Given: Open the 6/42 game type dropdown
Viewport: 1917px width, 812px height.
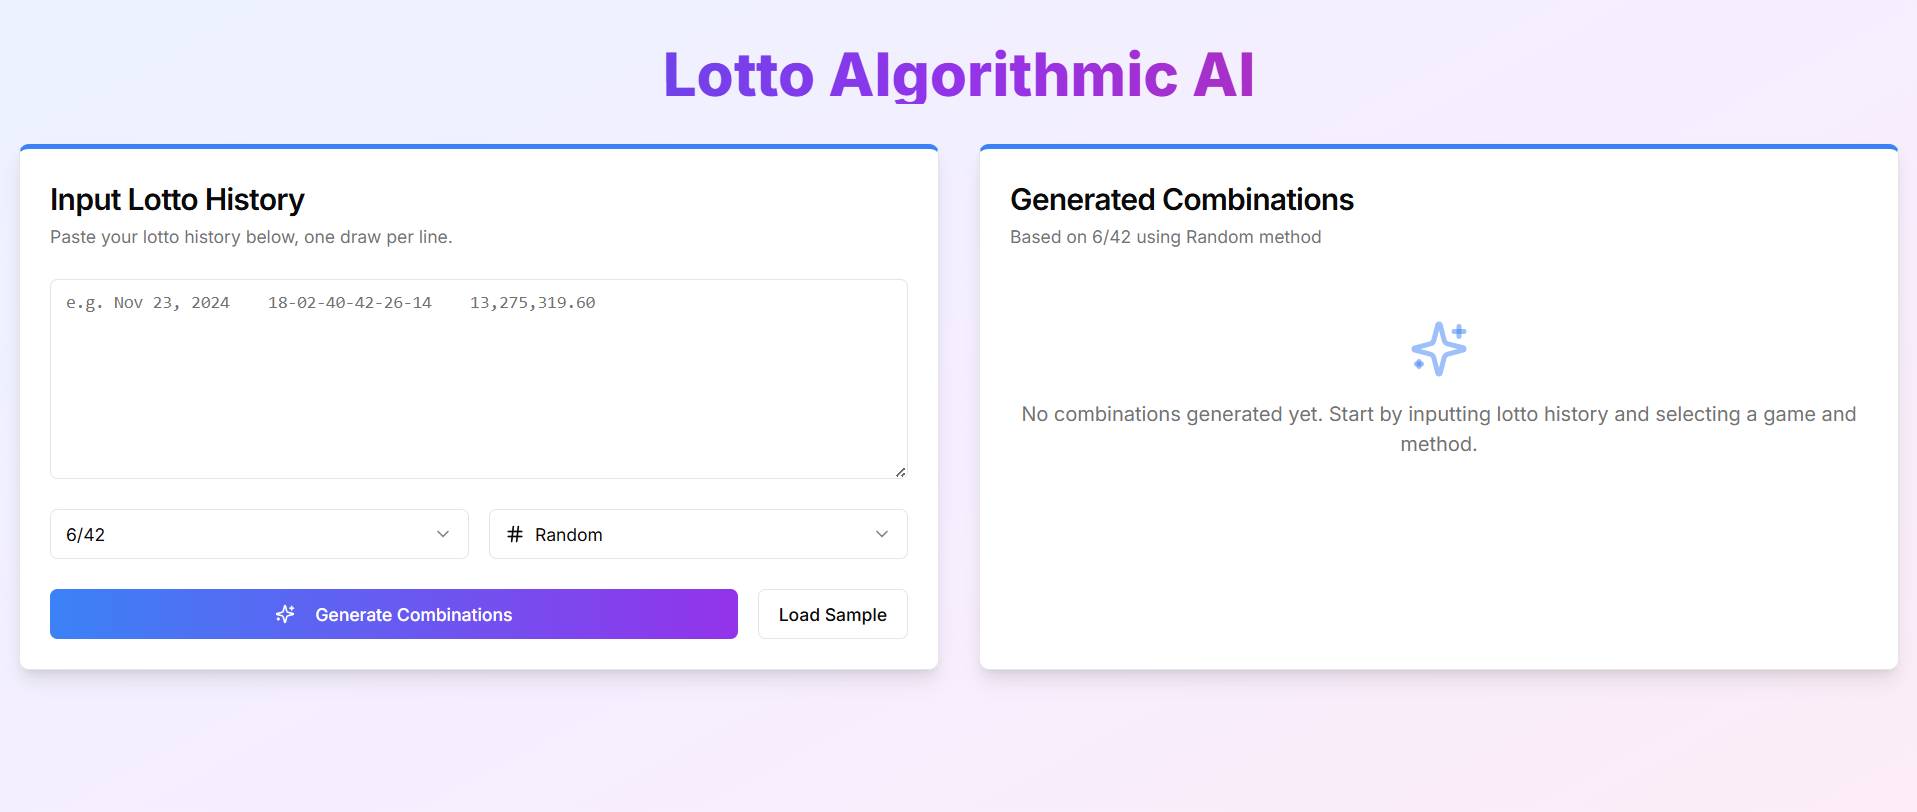Looking at the screenshot, I should point(258,534).
